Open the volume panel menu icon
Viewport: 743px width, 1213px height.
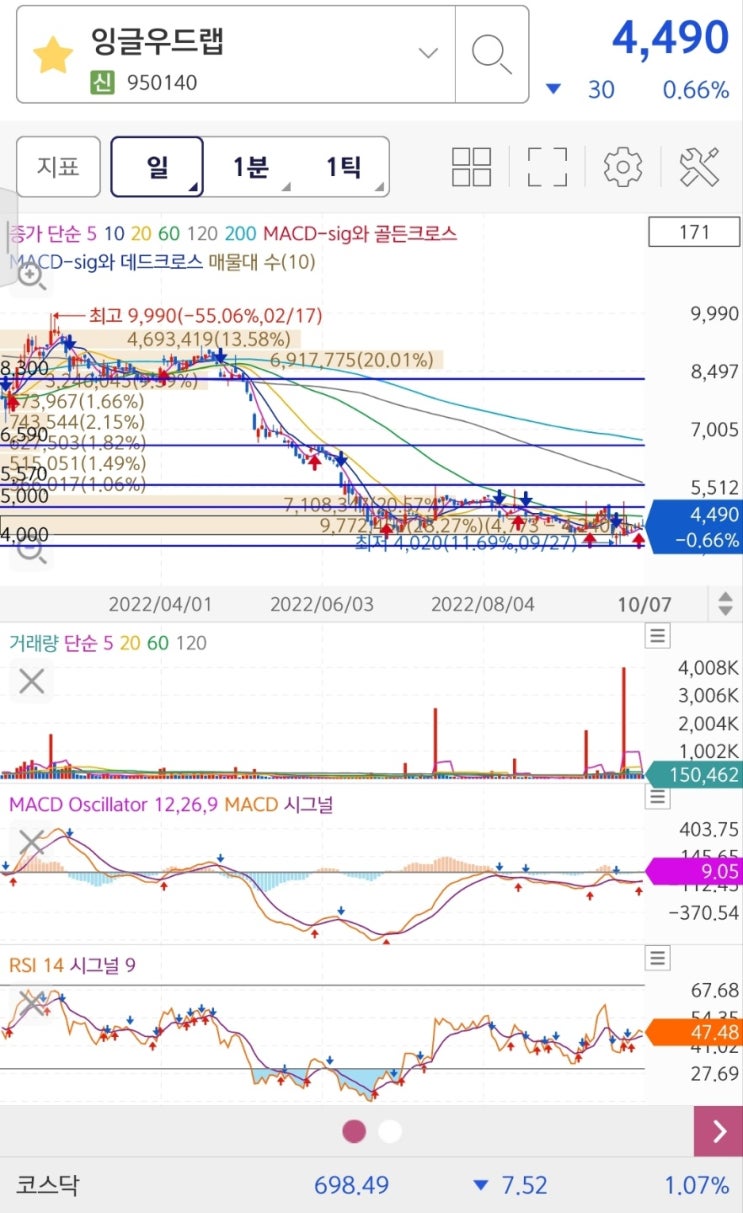coord(657,635)
